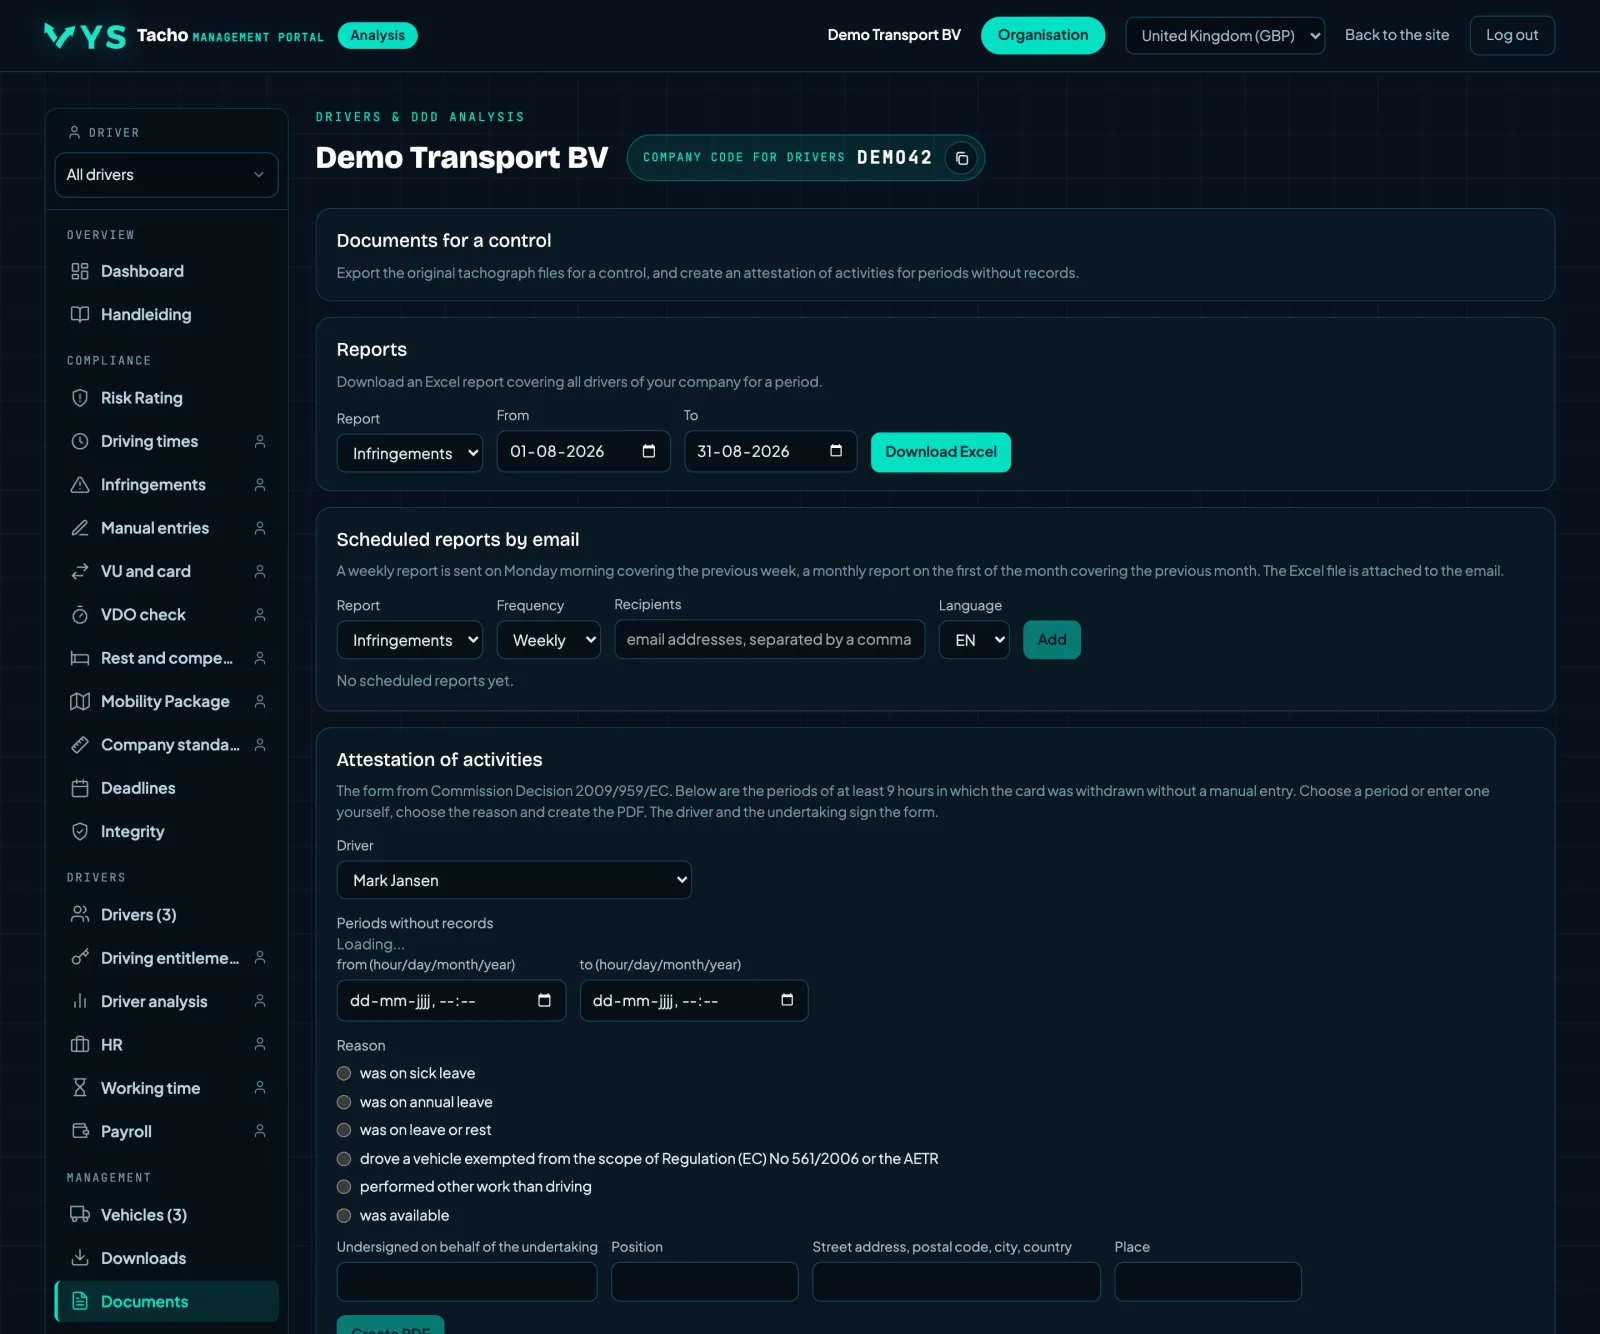Click the Deadlines calendar icon
This screenshot has width=1600, height=1334.
point(80,788)
